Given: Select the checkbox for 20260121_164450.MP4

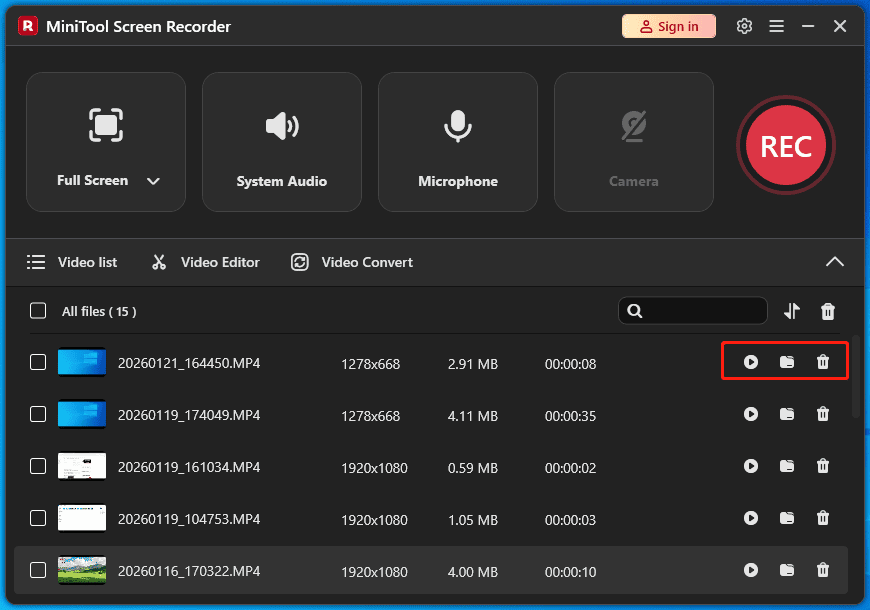Looking at the screenshot, I should click(x=38, y=362).
